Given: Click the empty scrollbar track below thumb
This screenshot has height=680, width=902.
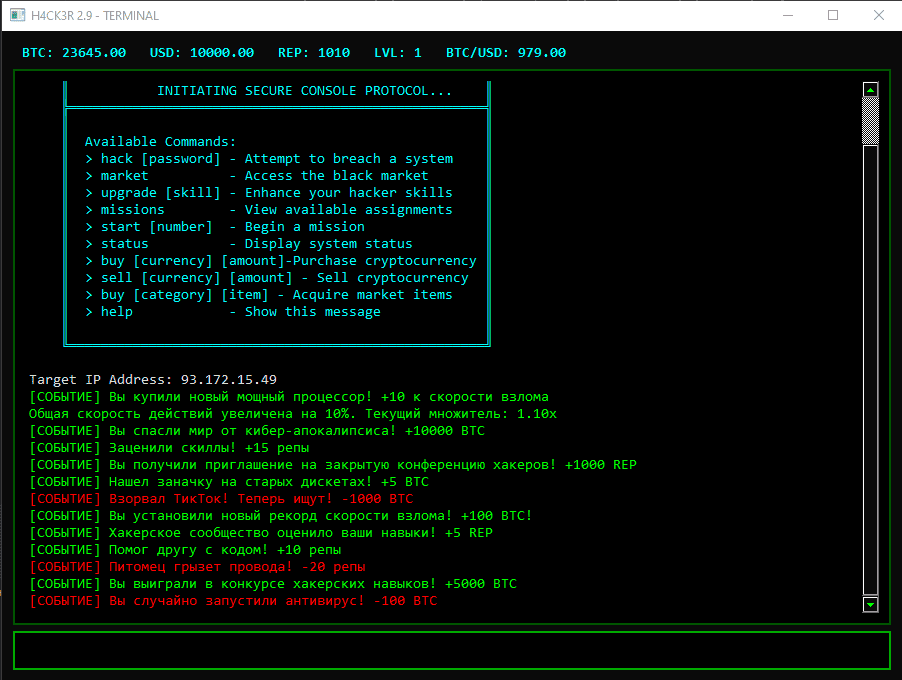Looking at the screenshot, I should (x=870, y=370).
